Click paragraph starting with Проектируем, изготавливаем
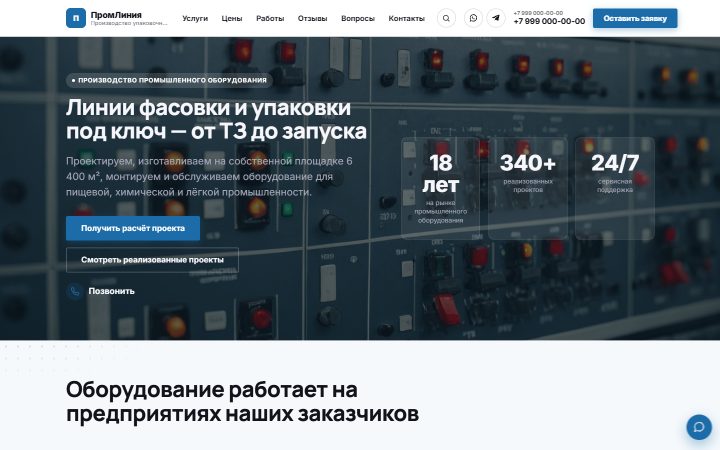The height and width of the screenshot is (450, 720). (x=209, y=177)
